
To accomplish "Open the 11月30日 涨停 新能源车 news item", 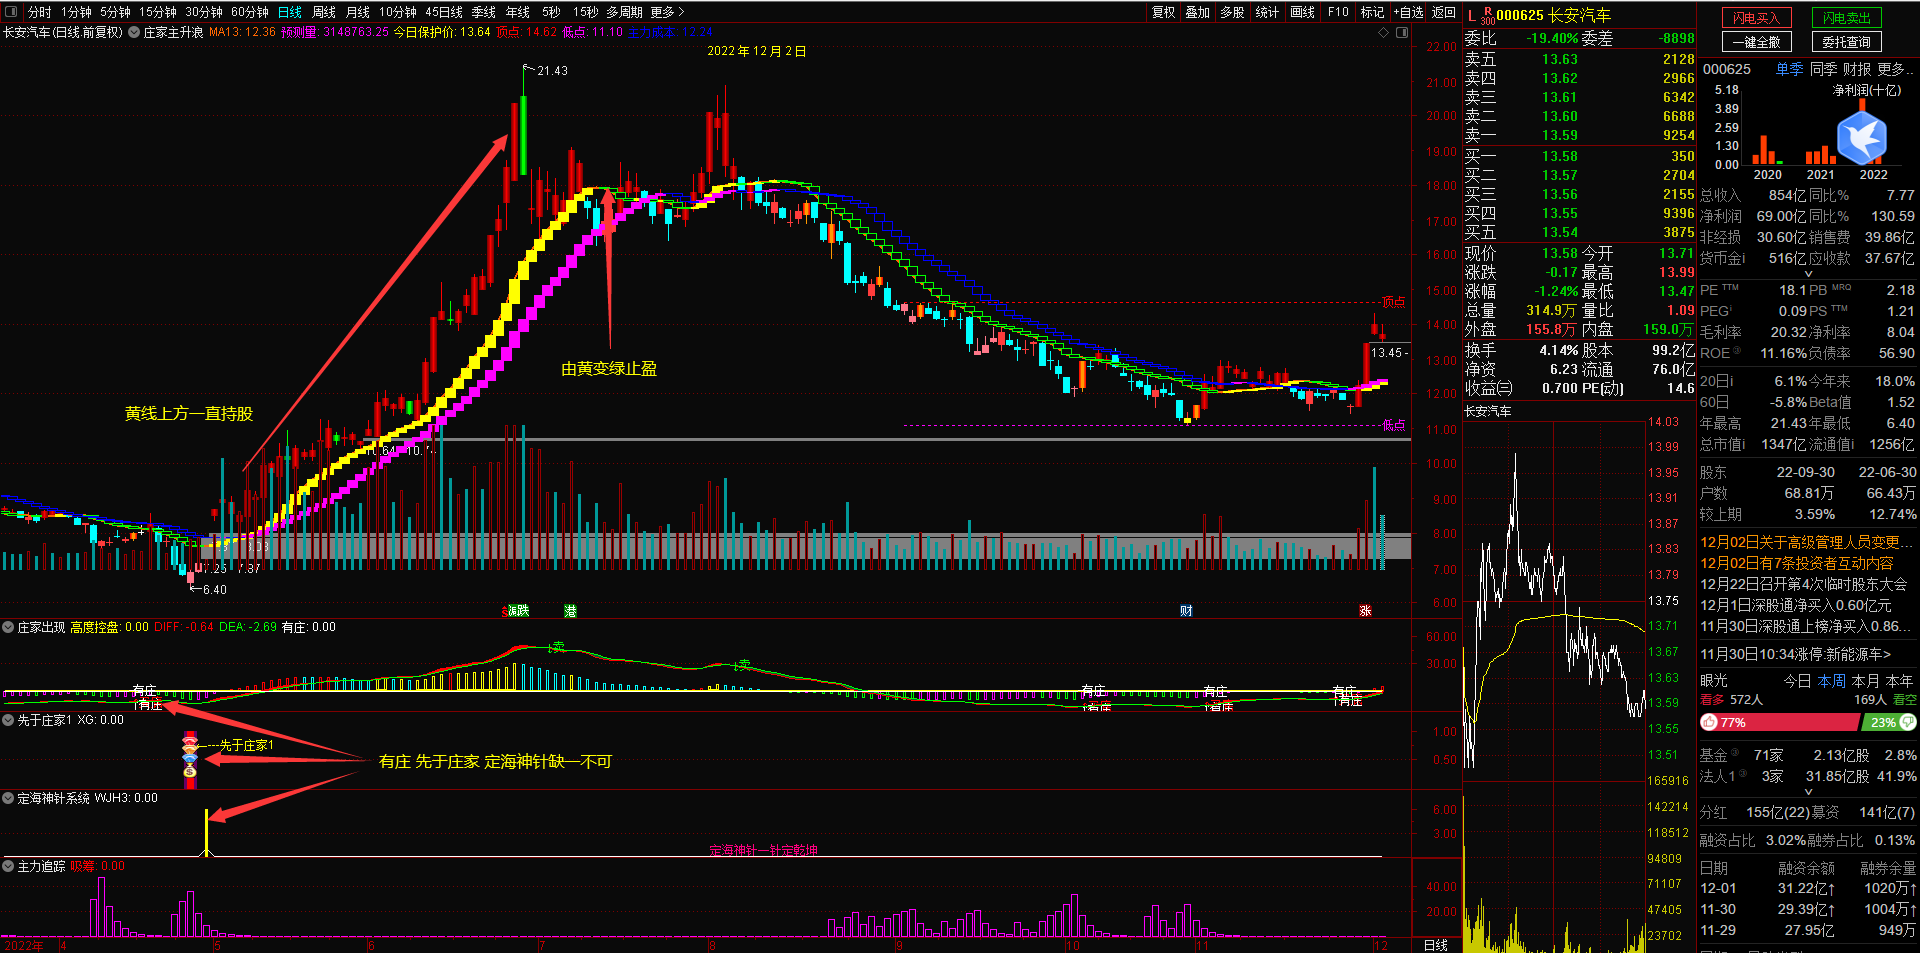I will click(1796, 654).
